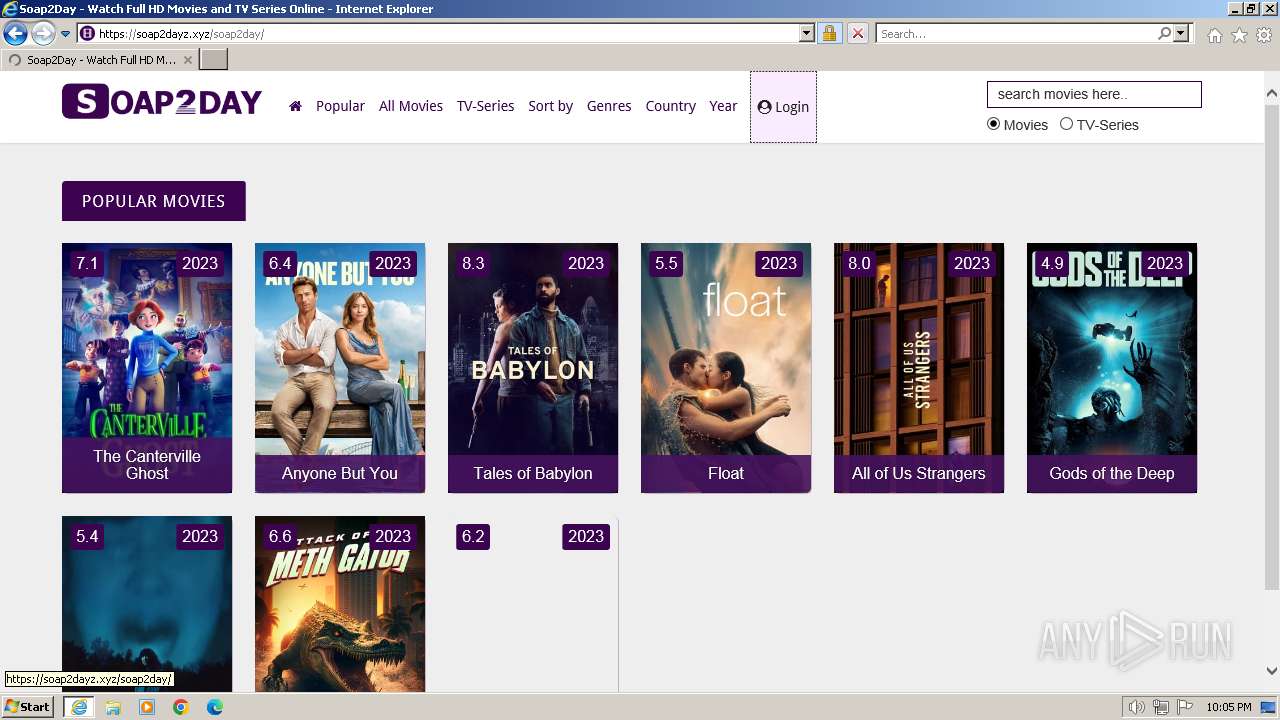Select the Movies radio button
This screenshot has width=1280, height=720.
993,124
